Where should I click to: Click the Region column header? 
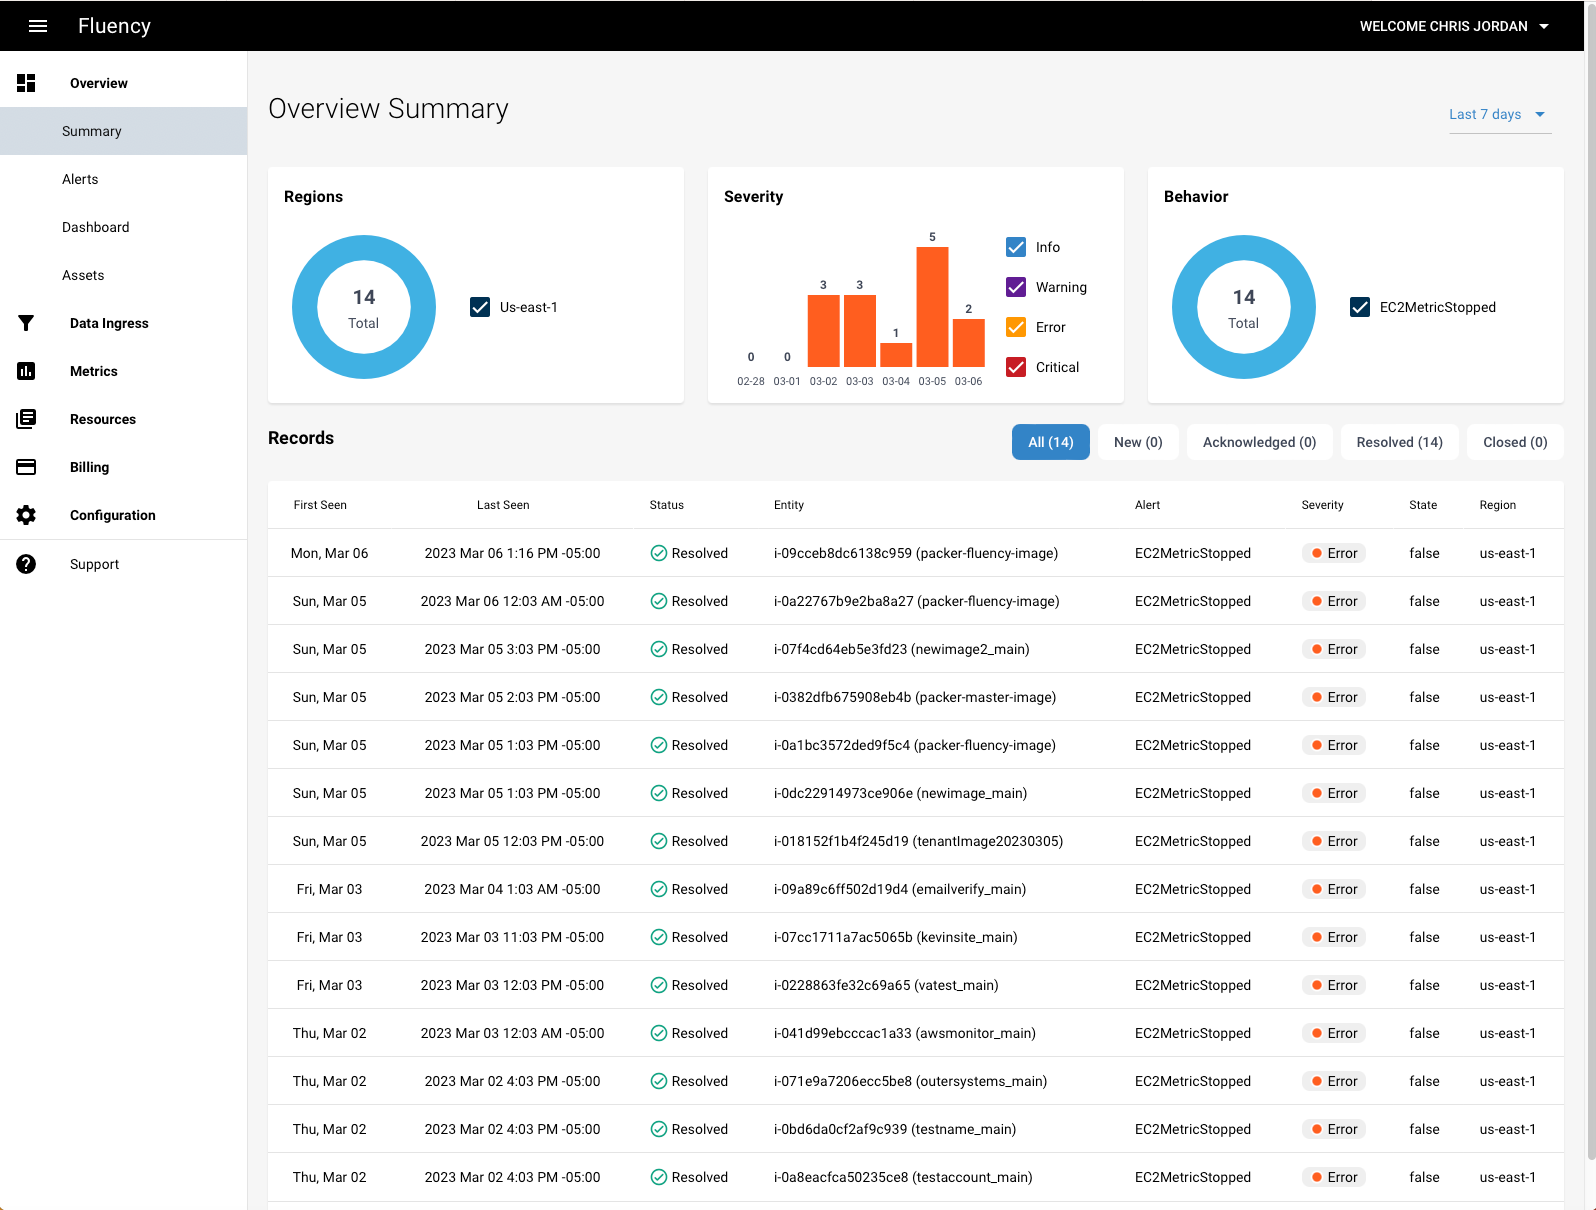[x=1498, y=505]
